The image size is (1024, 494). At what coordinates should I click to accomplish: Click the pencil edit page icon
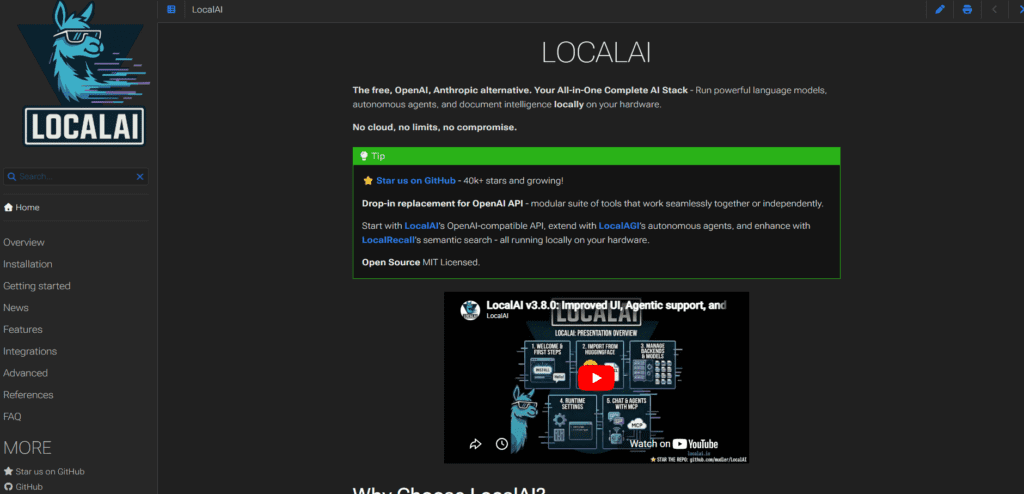(x=940, y=10)
